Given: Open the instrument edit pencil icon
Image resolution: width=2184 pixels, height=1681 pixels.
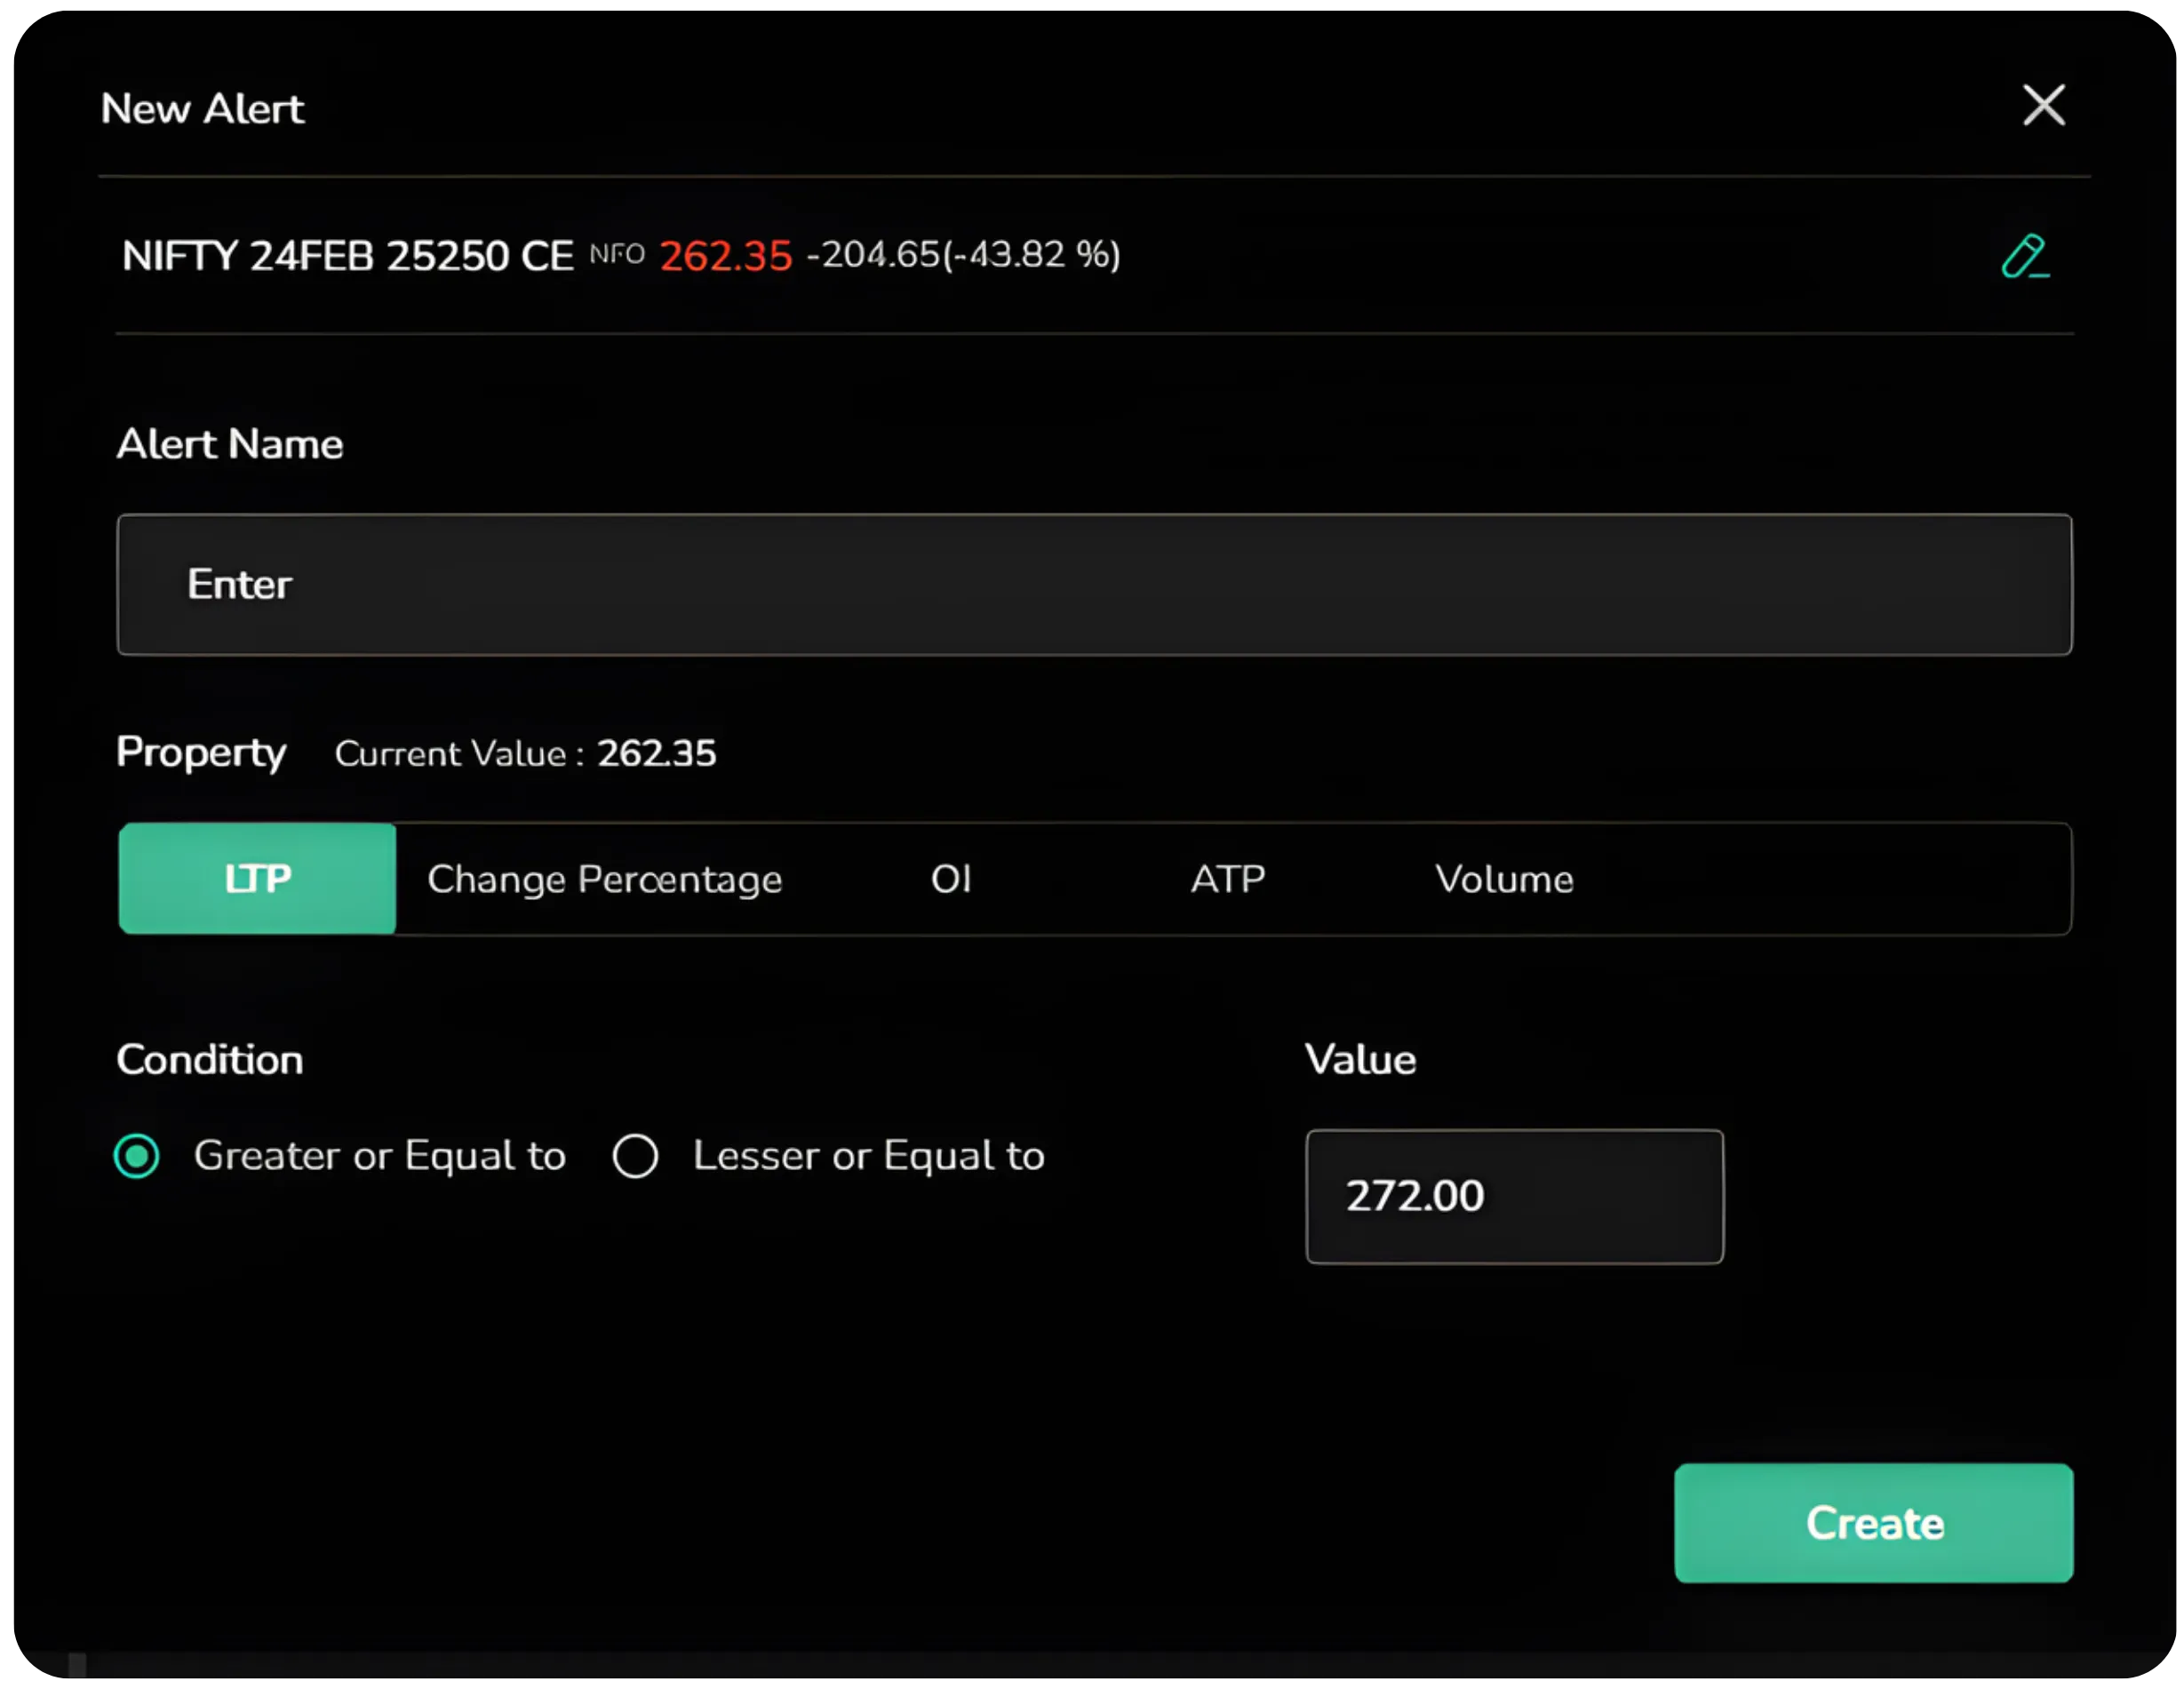Looking at the screenshot, I should point(2026,257).
